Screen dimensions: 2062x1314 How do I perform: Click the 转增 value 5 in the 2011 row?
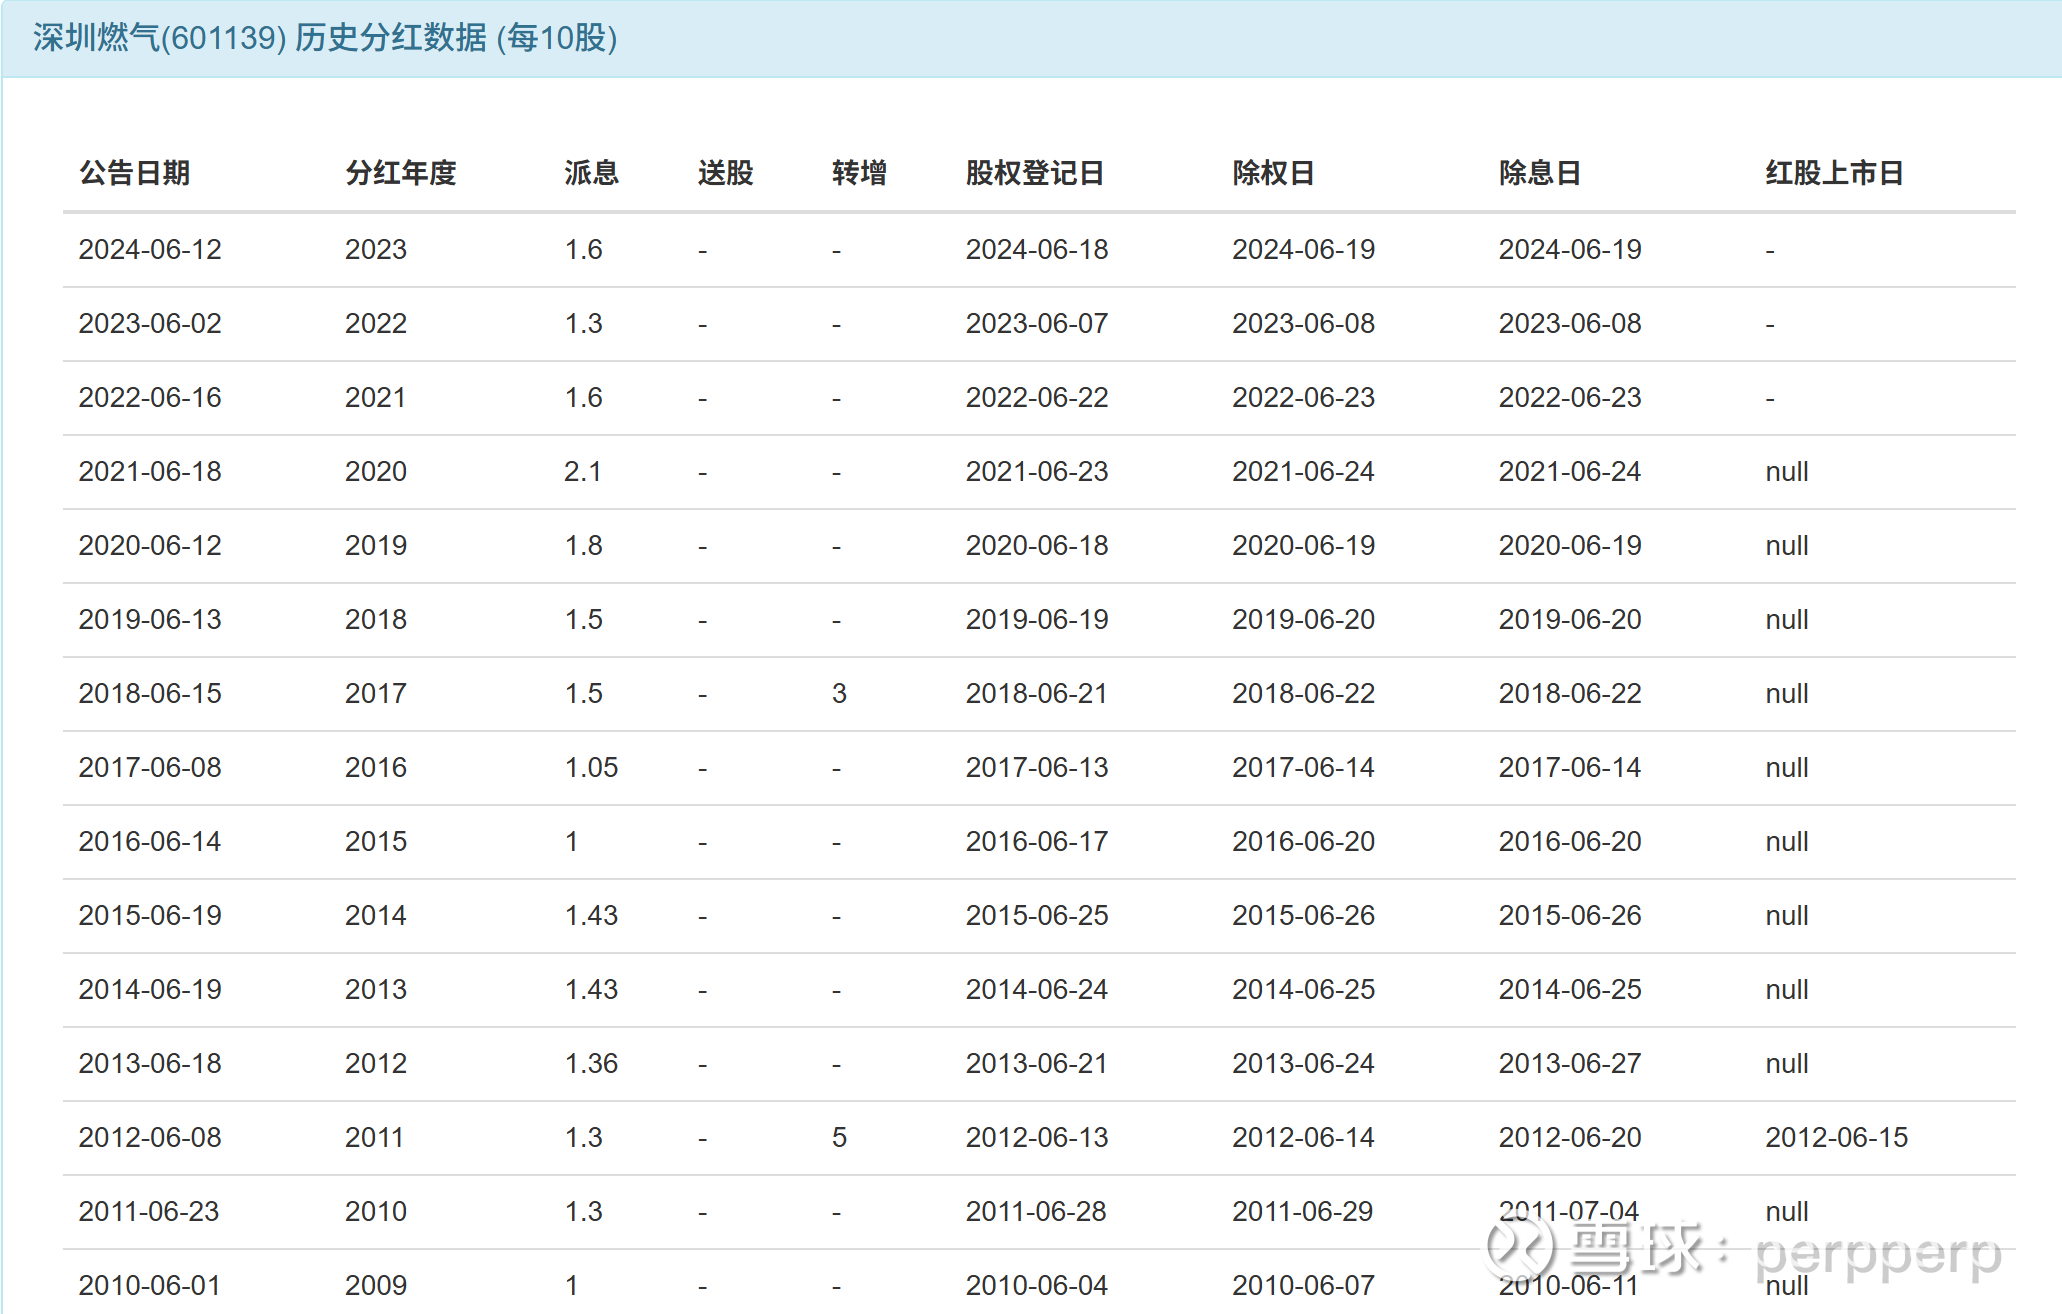839,1137
